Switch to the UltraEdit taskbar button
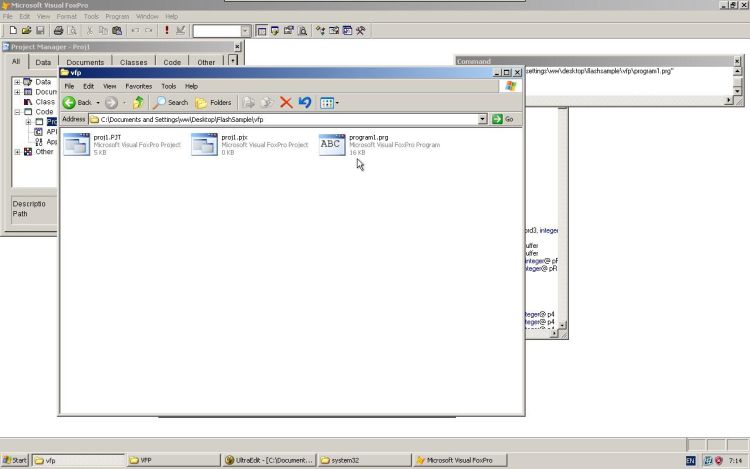 tap(268, 460)
